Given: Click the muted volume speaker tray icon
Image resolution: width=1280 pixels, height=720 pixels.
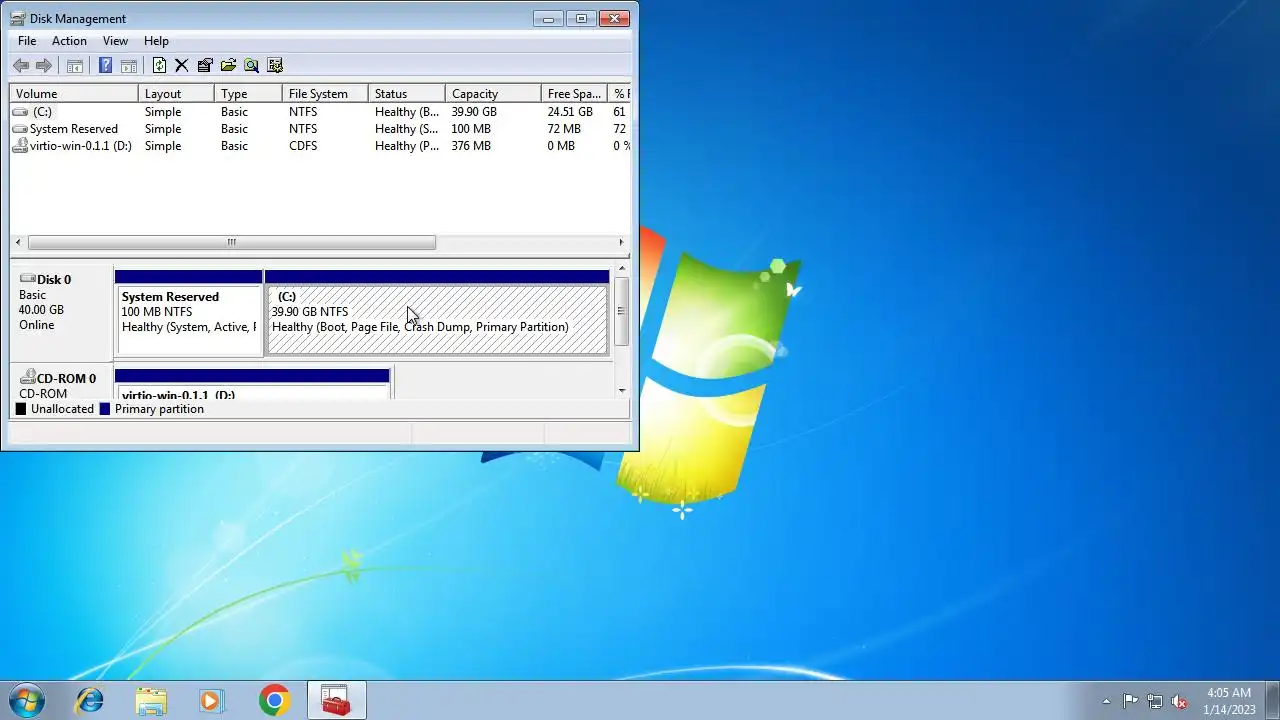Looking at the screenshot, I should (1179, 701).
